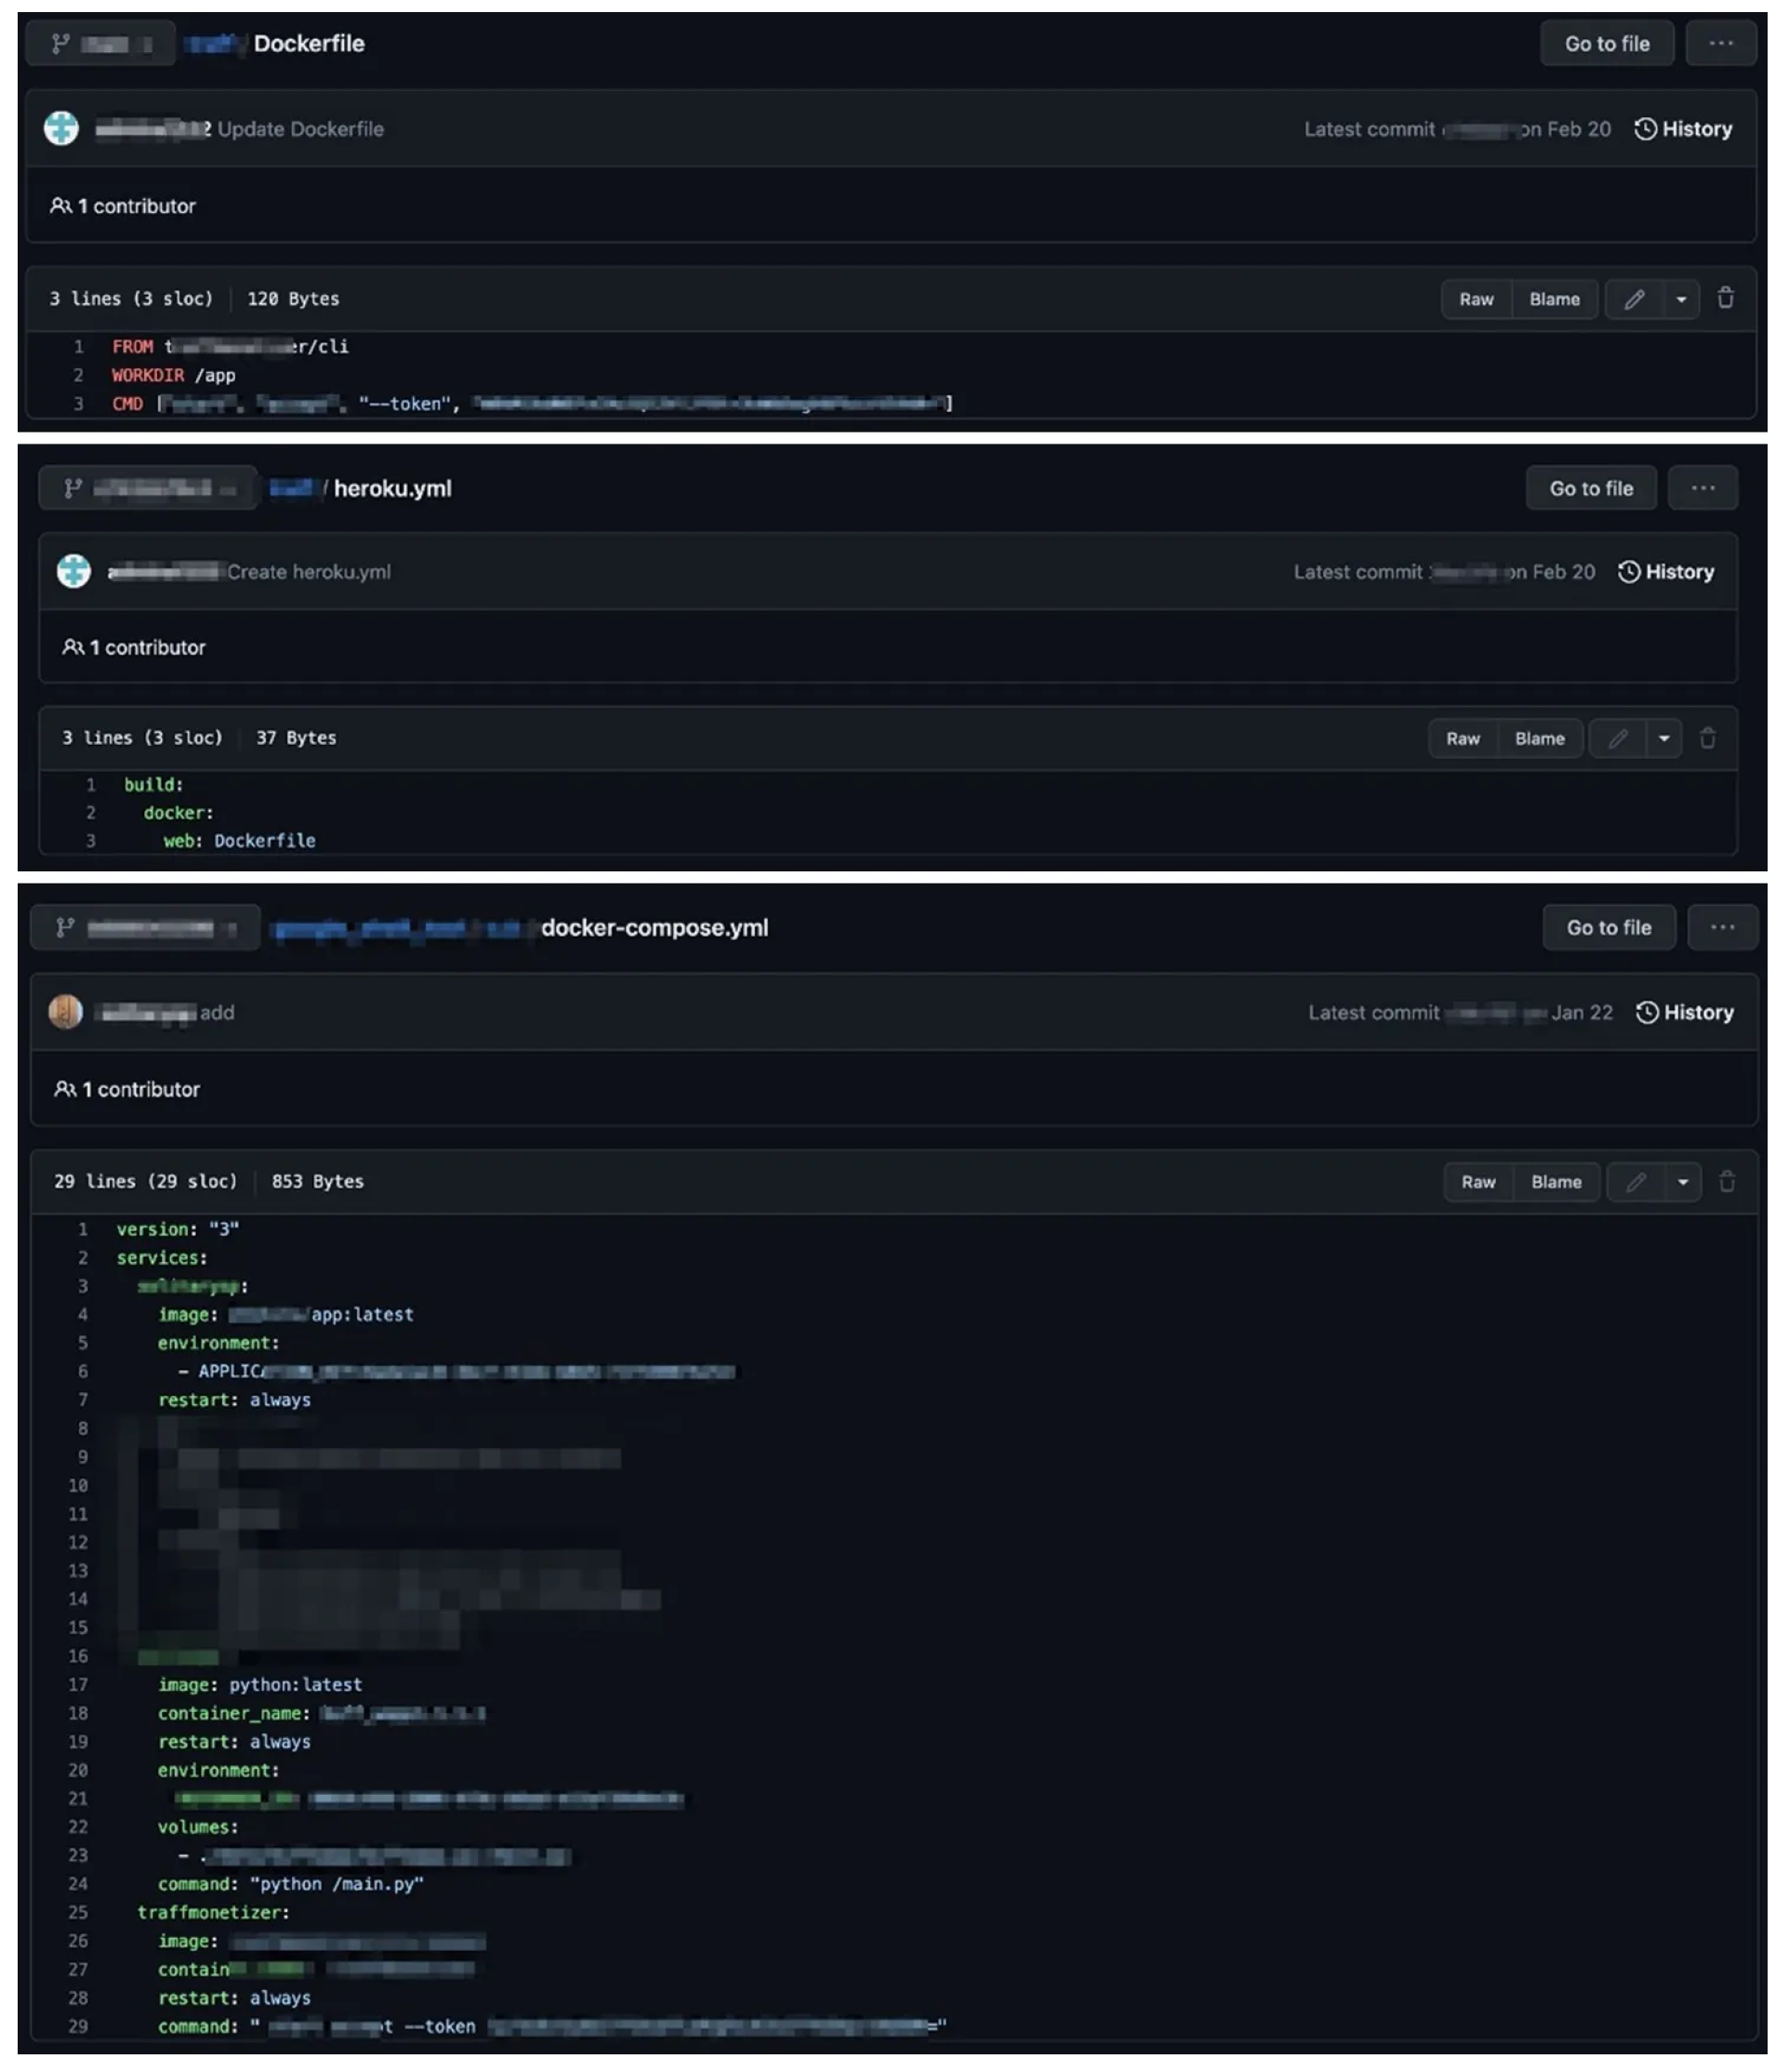Open branch selector above Dockerfile
1789x2072 pixels.
(x=101, y=44)
